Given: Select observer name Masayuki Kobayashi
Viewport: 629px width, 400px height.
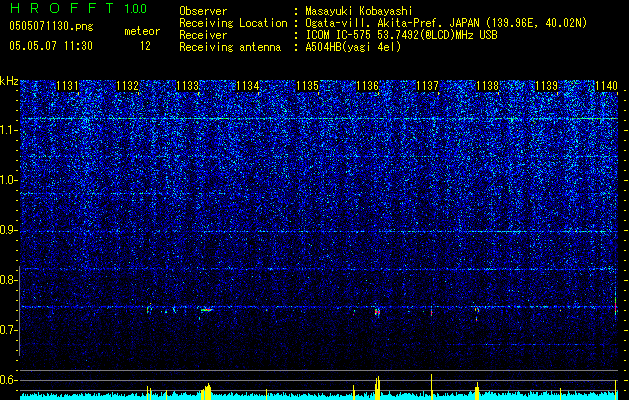Looking at the screenshot, I should (359, 11).
